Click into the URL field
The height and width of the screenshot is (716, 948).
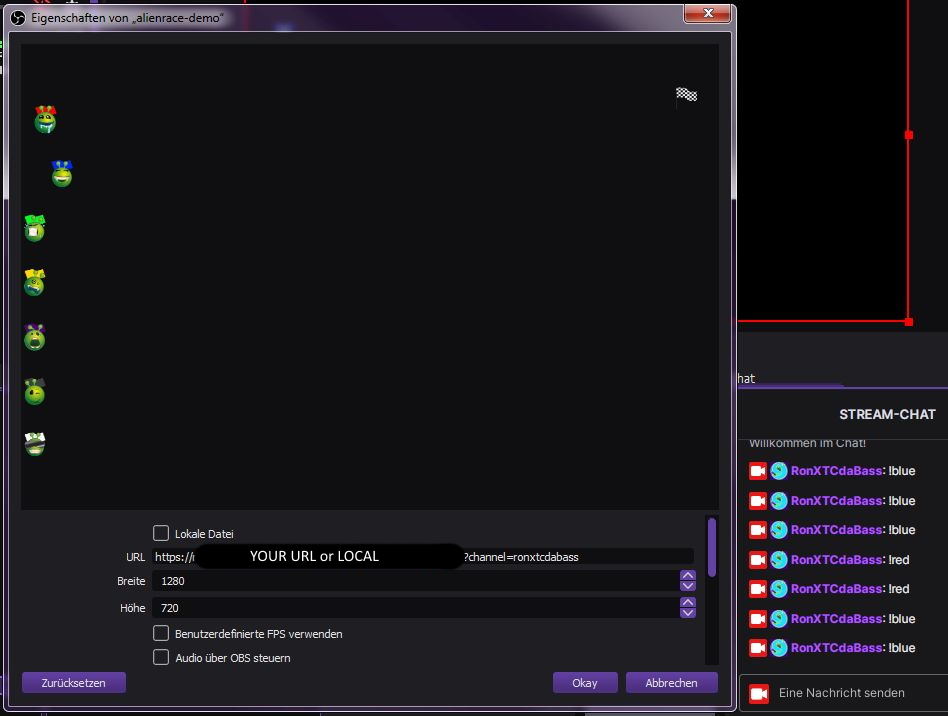pos(422,556)
